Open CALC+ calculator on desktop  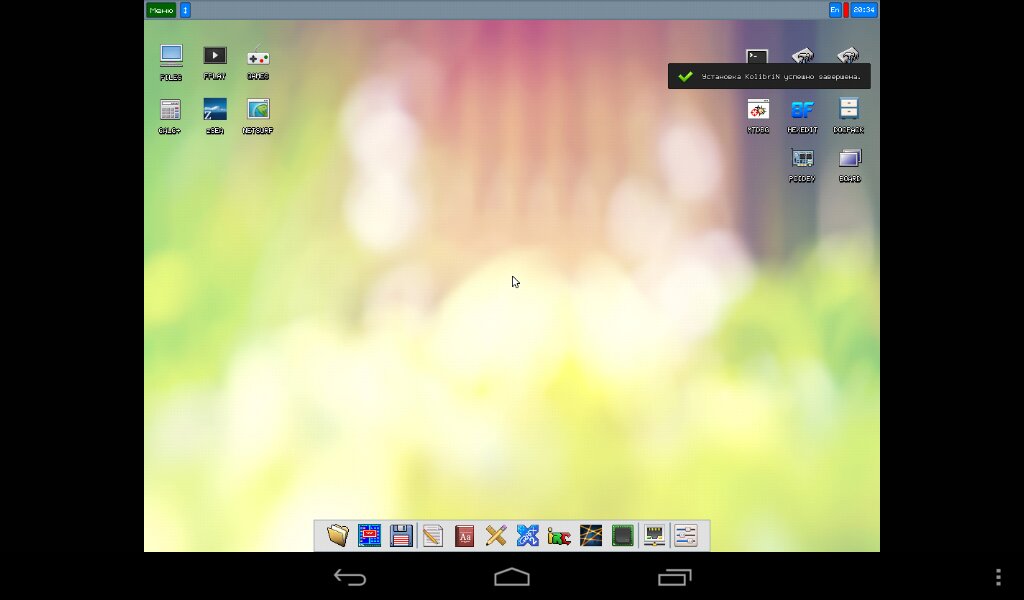coord(170,111)
